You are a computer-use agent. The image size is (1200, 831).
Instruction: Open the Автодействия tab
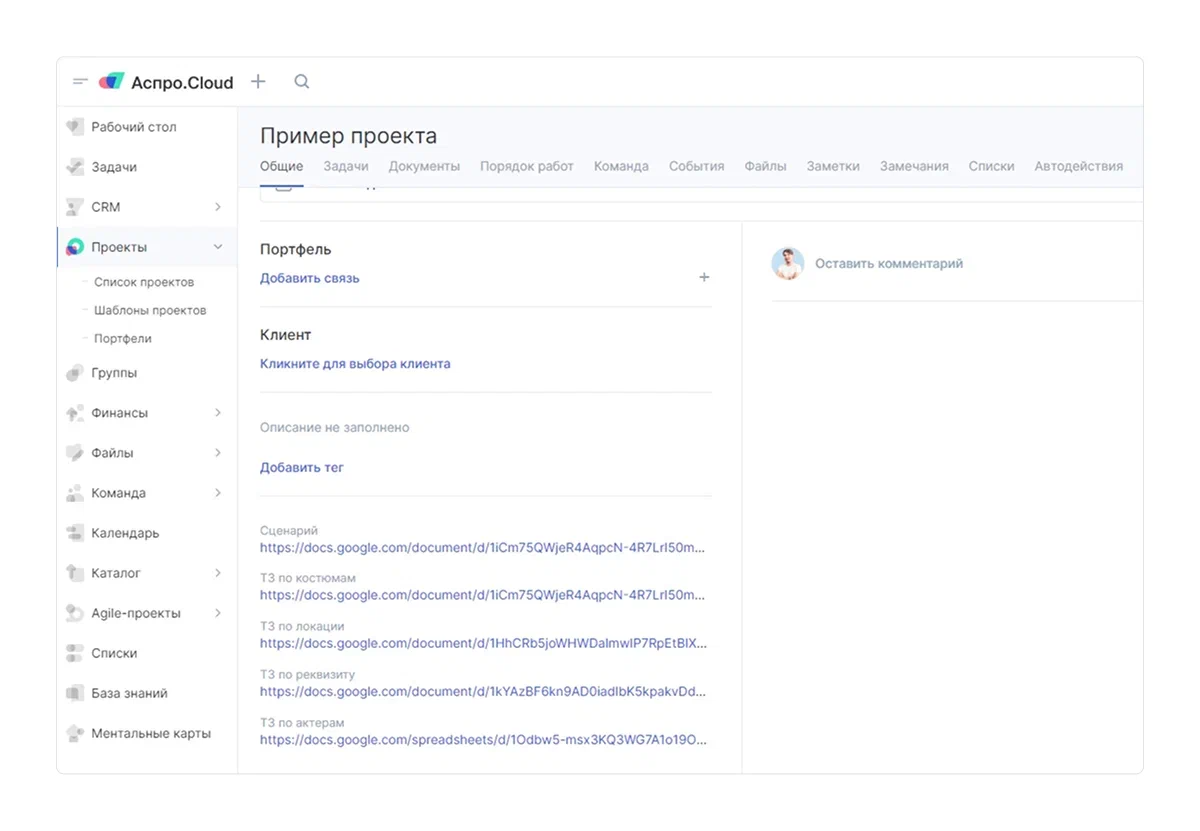tap(1078, 166)
